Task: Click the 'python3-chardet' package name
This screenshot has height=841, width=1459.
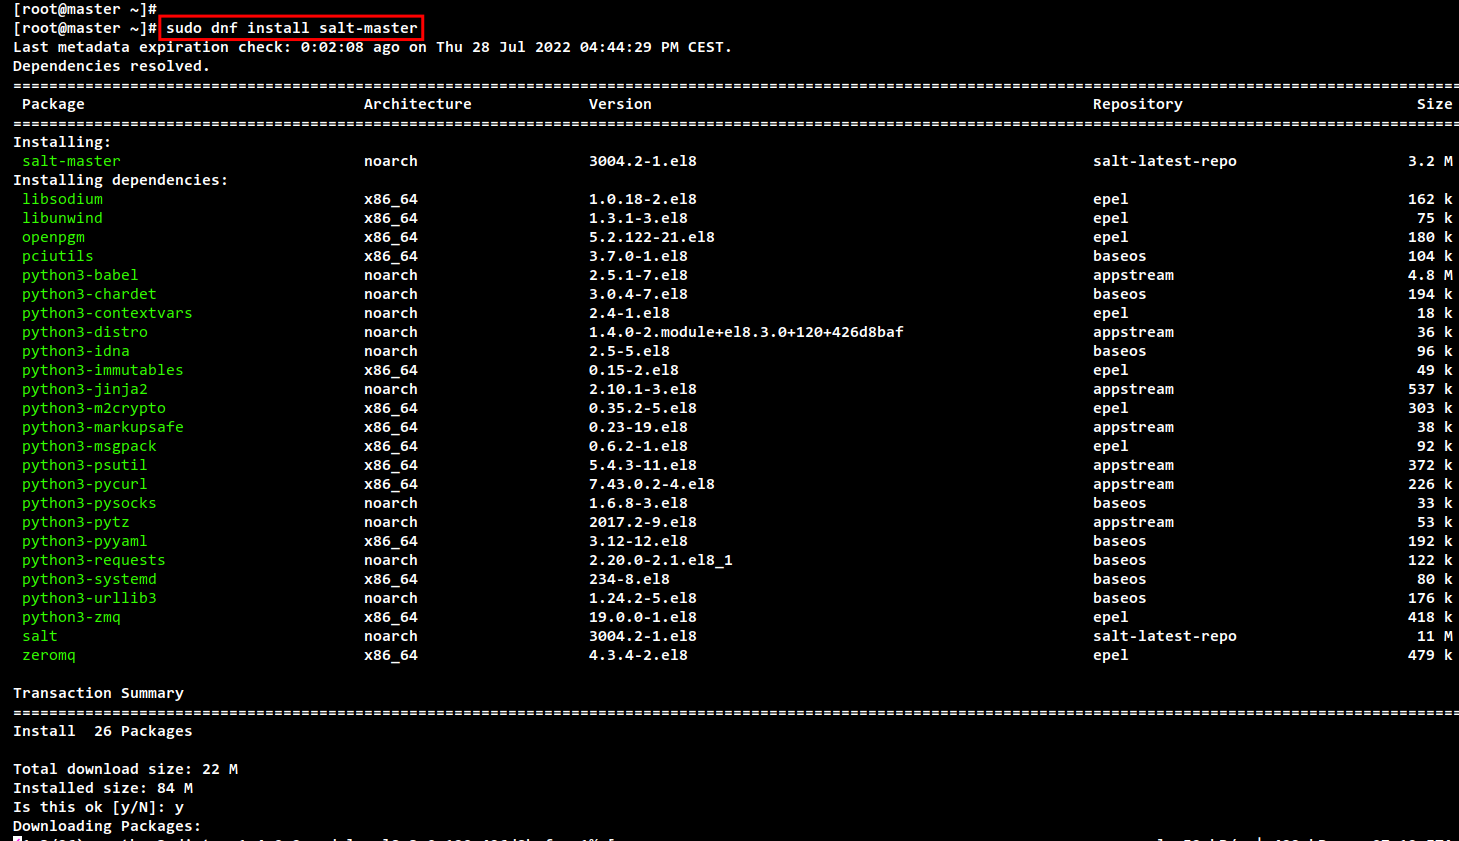Action: tap(89, 294)
